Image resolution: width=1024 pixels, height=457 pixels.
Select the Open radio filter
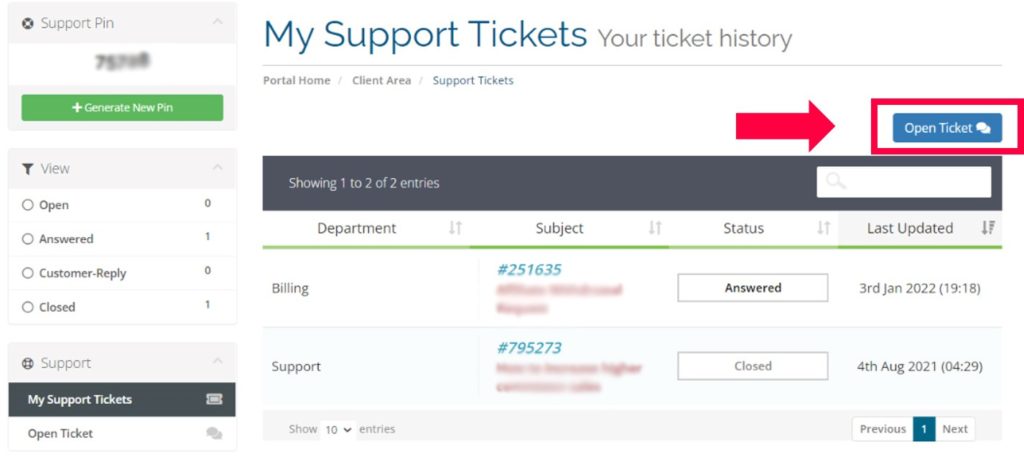pyautogui.click(x=27, y=205)
